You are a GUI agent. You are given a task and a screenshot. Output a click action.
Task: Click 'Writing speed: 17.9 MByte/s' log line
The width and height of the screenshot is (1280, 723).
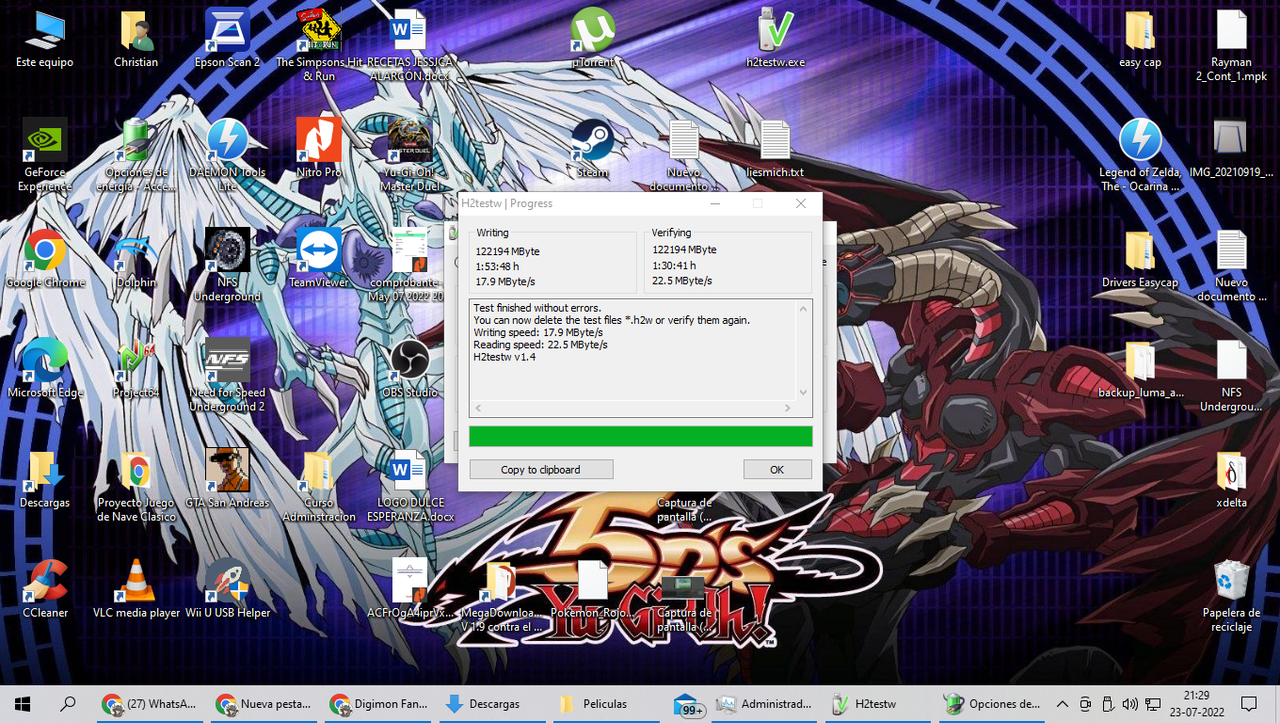[538, 332]
